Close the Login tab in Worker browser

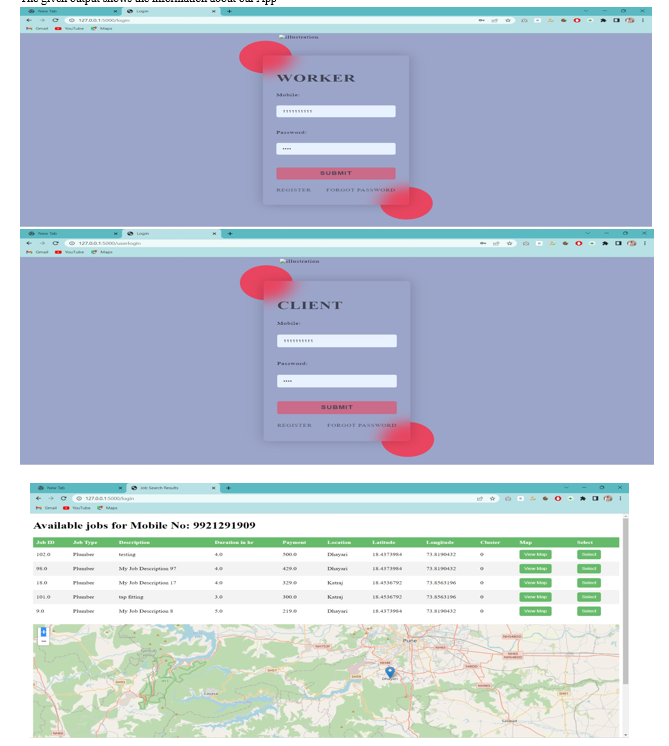click(x=214, y=11)
